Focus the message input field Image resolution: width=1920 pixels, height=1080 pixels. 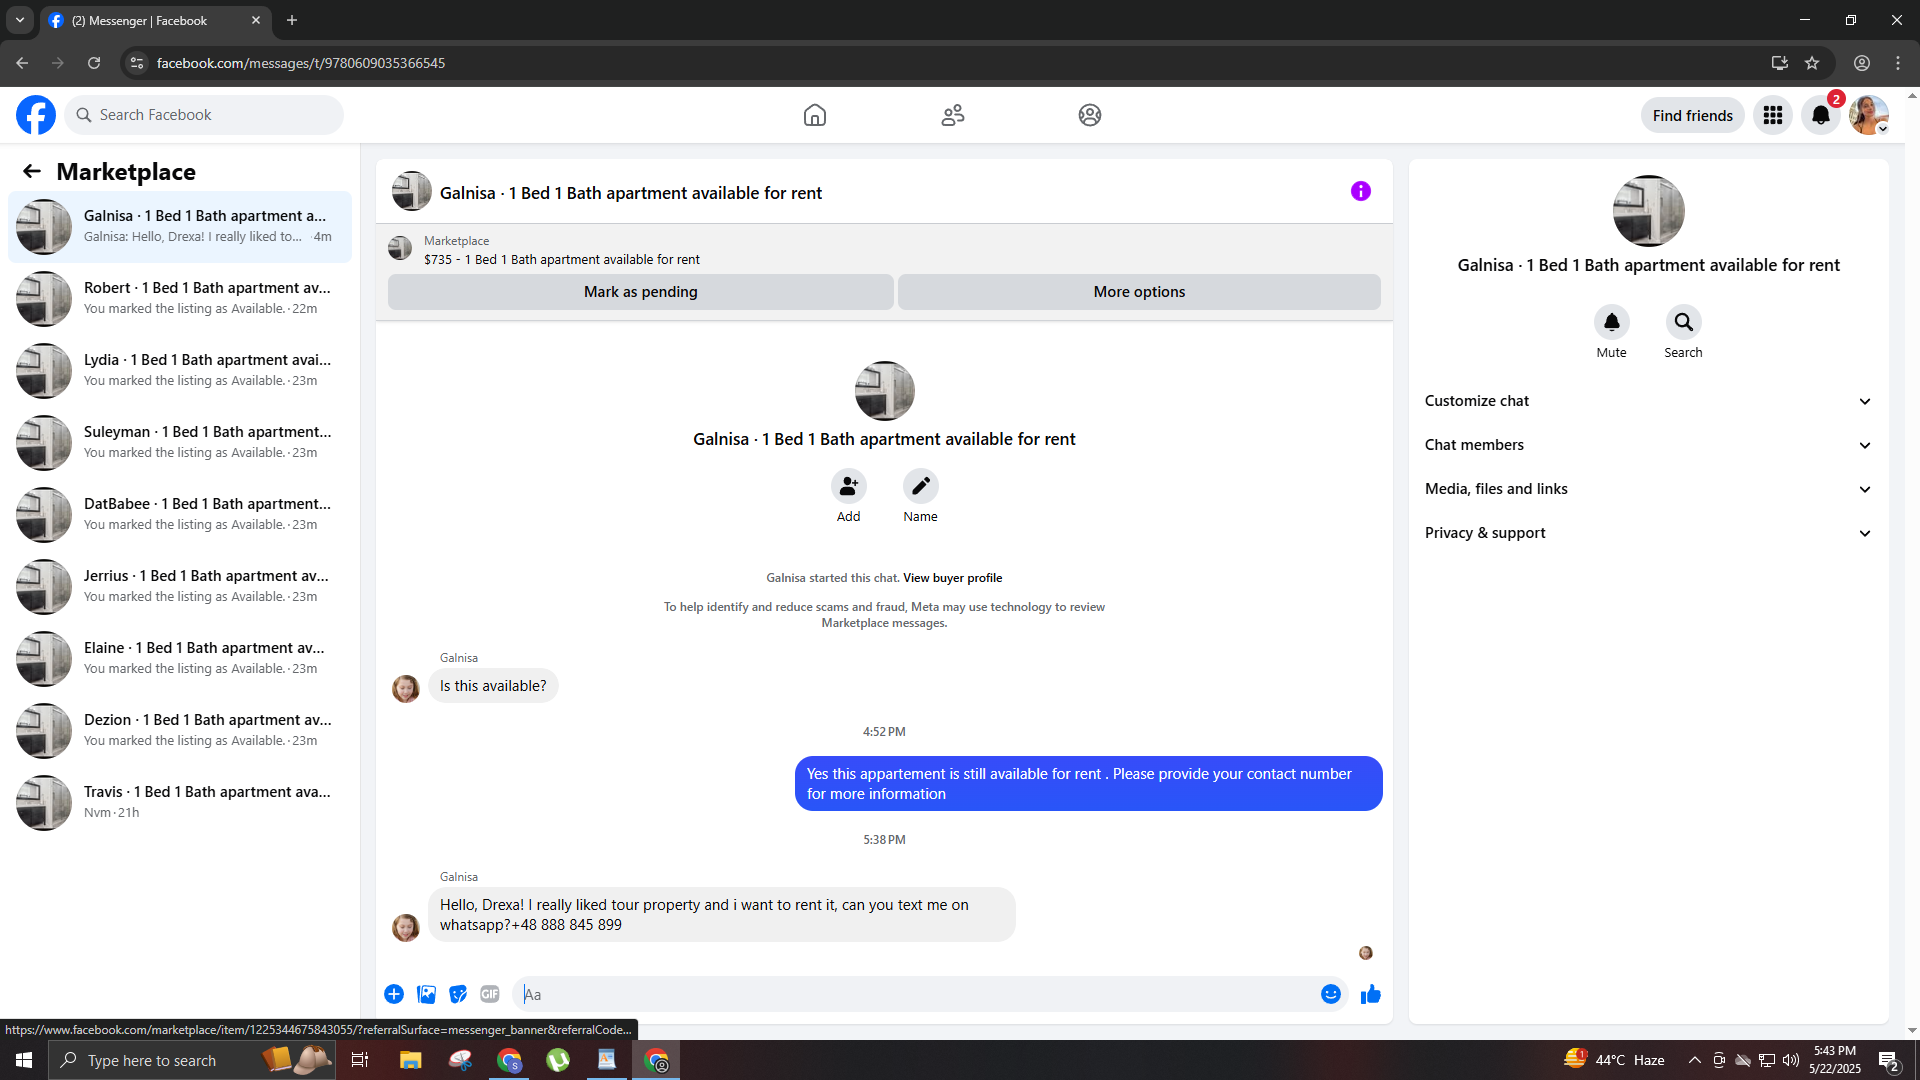[916, 994]
